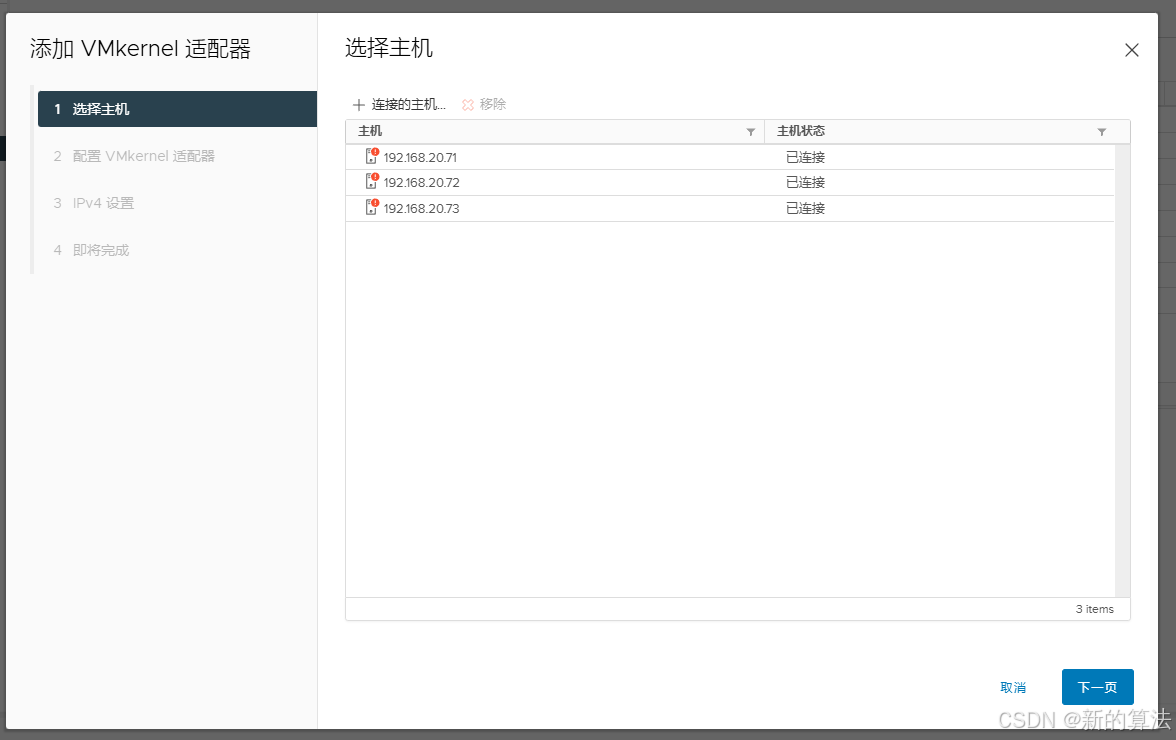The height and width of the screenshot is (740, 1176).
Task: Click host icon for 192.168.20.72
Action: point(372,181)
